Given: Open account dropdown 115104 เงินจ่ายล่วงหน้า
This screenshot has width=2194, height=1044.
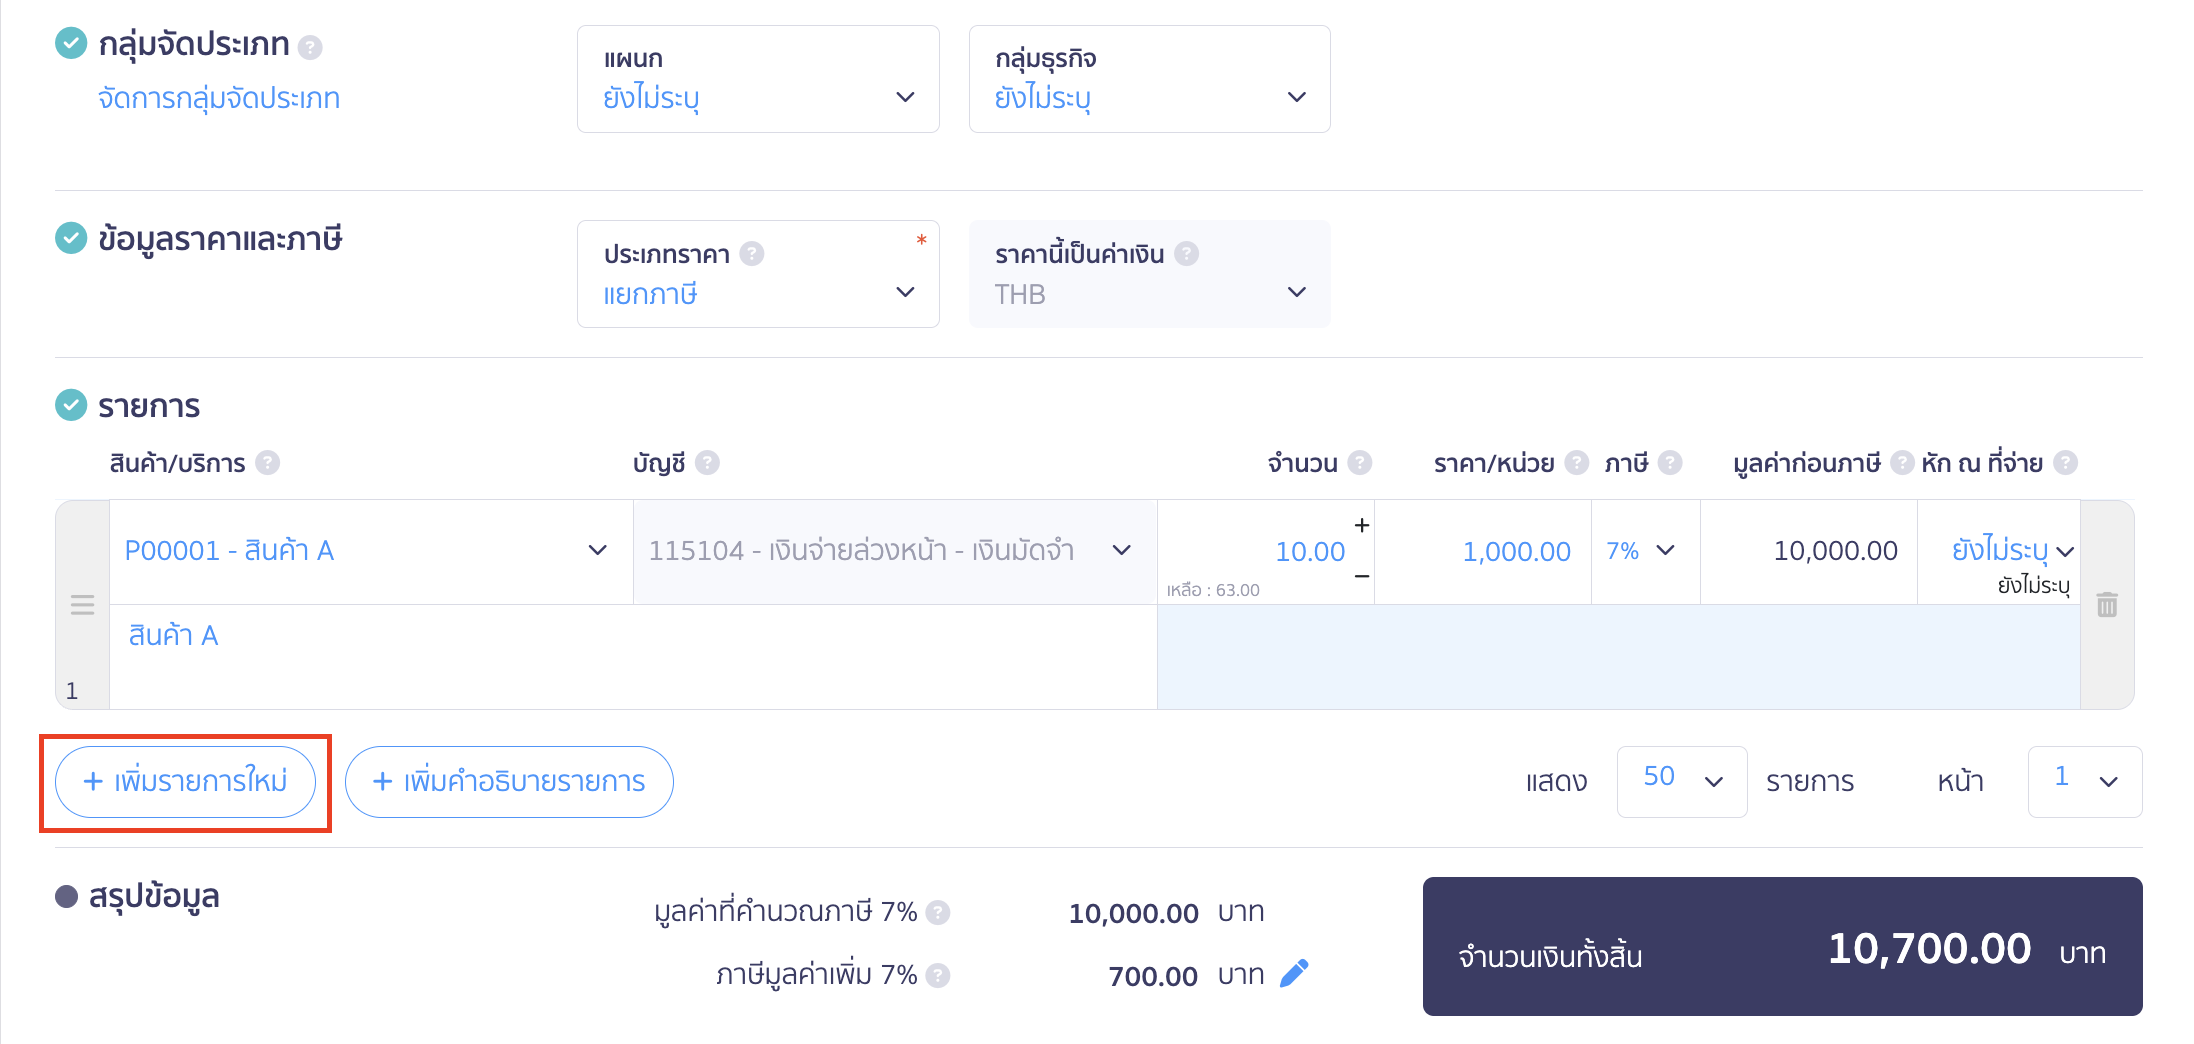Looking at the screenshot, I should (895, 552).
